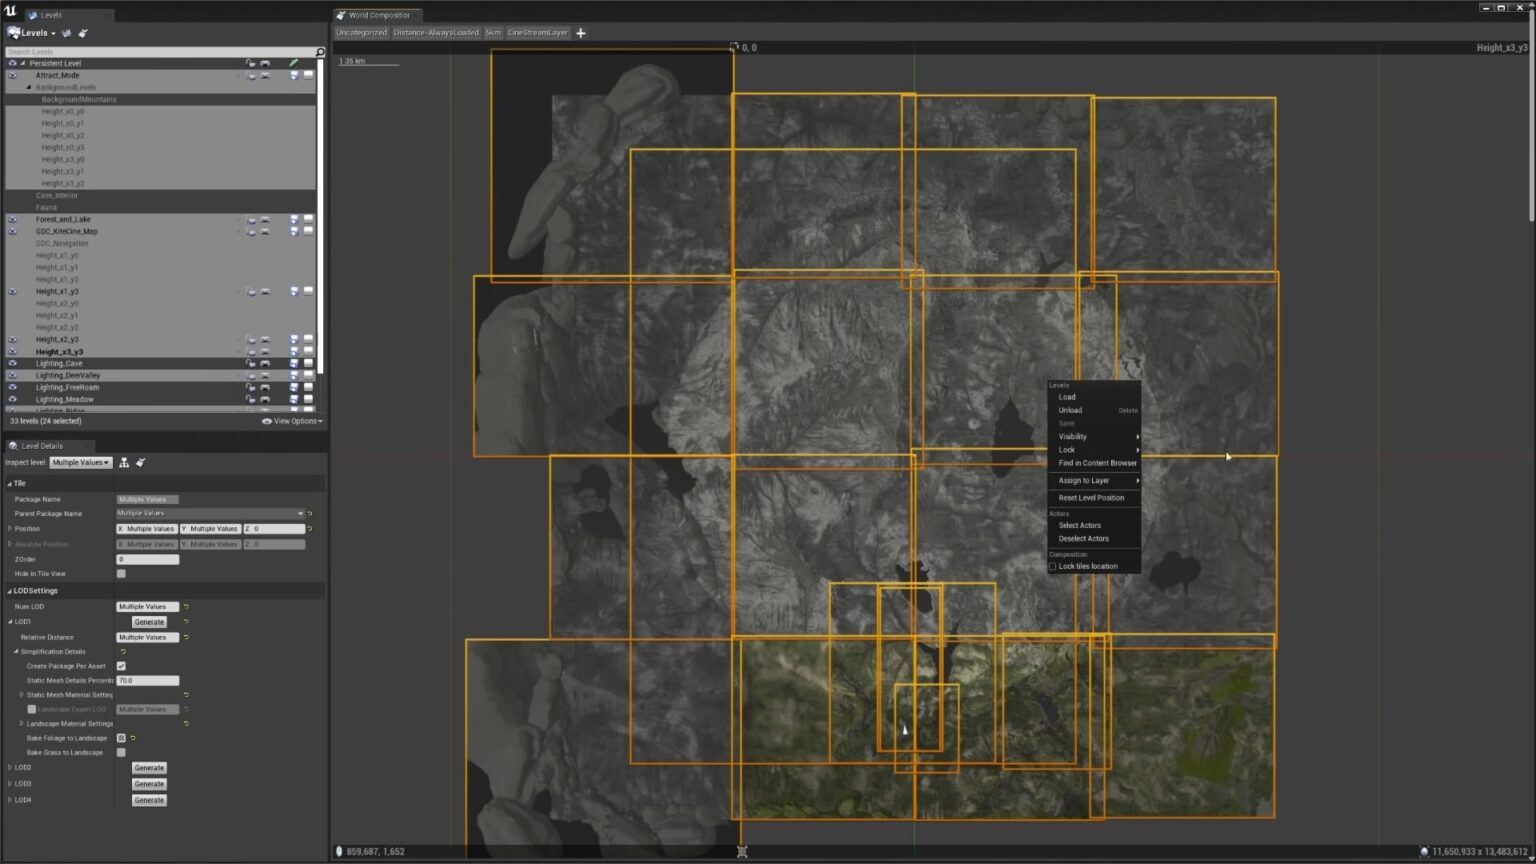Click View Options below the levels list
The height and width of the screenshot is (864, 1536).
(293, 421)
